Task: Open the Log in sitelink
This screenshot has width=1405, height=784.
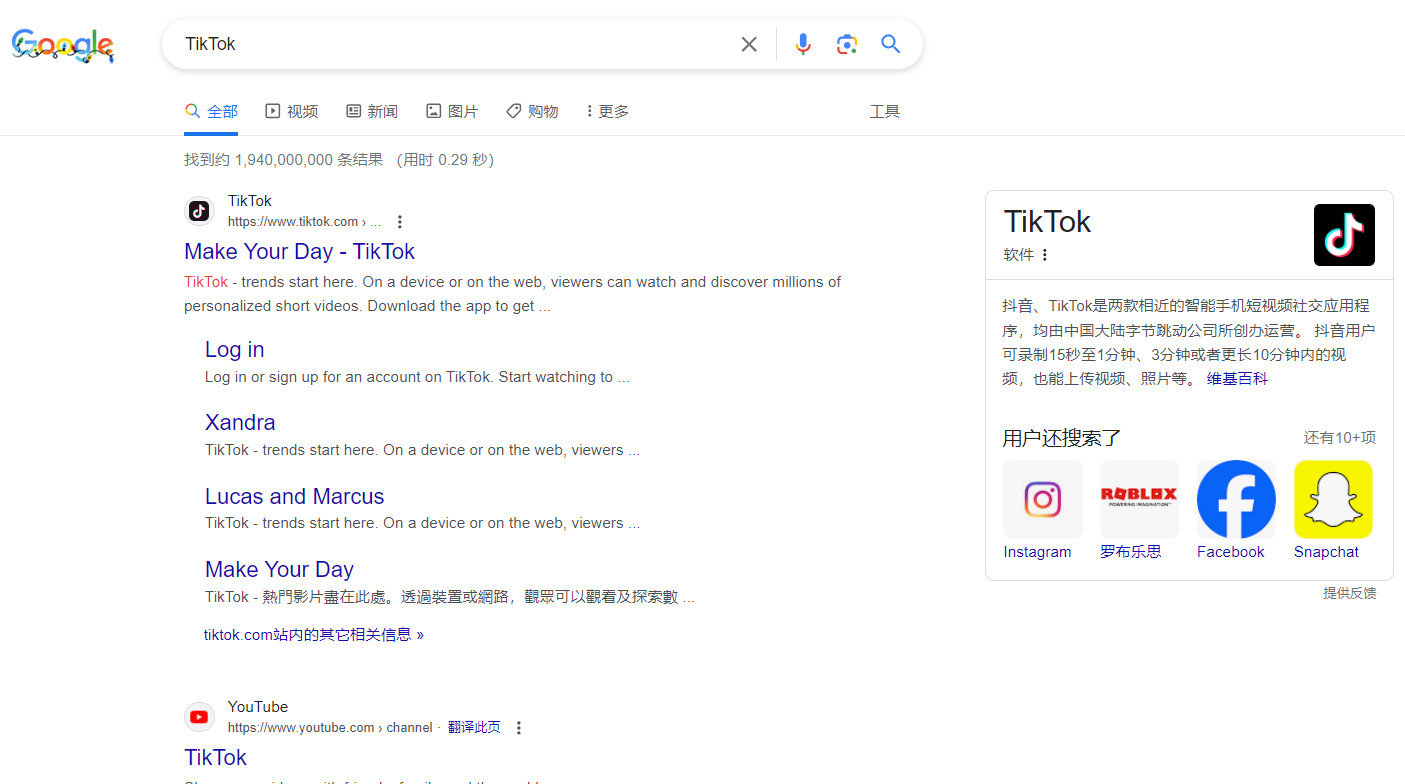Action: click(235, 349)
